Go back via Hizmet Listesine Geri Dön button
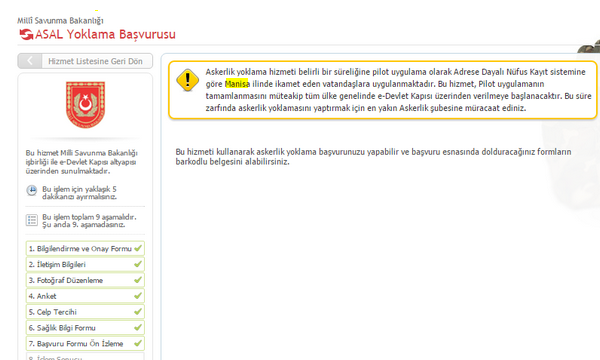The width and height of the screenshot is (600, 360). pos(85,61)
